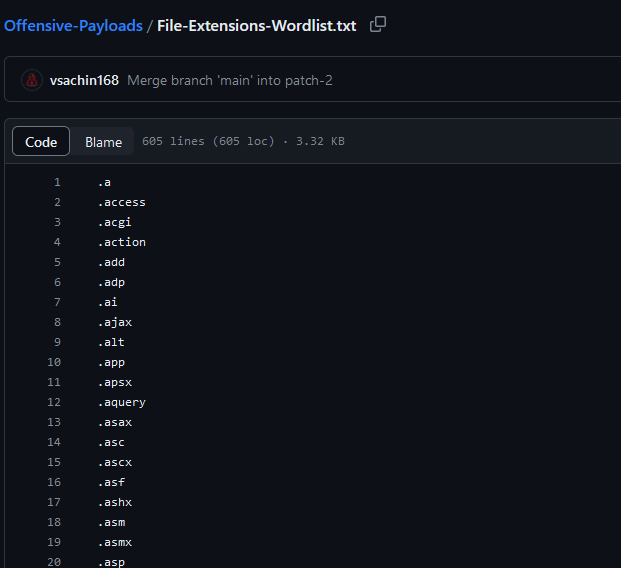Open commit 'Merge branch main into patch-2'
This screenshot has height=568, width=621.
coord(230,80)
